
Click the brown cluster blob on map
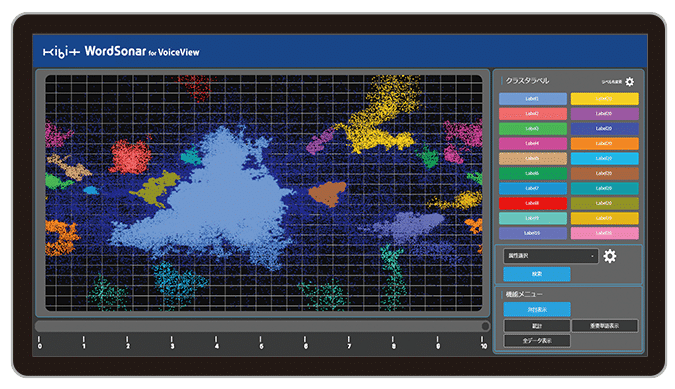tap(328, 193)
